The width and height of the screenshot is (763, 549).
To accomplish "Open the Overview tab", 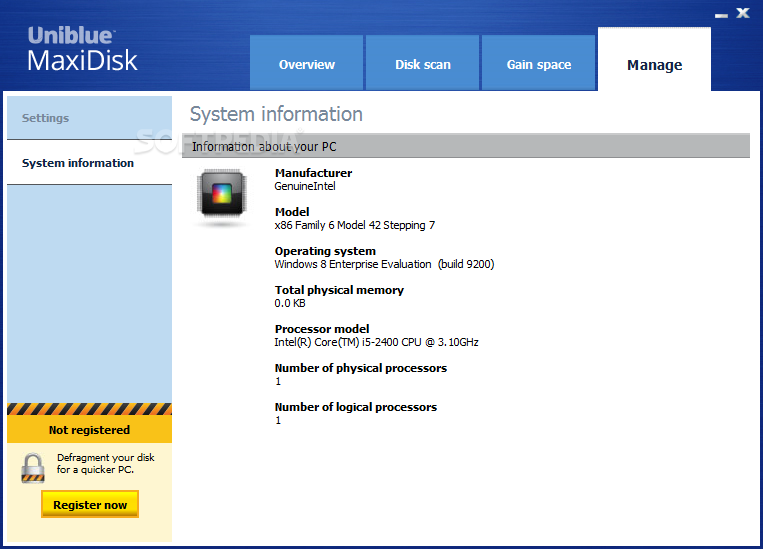I will pos(307,63).
